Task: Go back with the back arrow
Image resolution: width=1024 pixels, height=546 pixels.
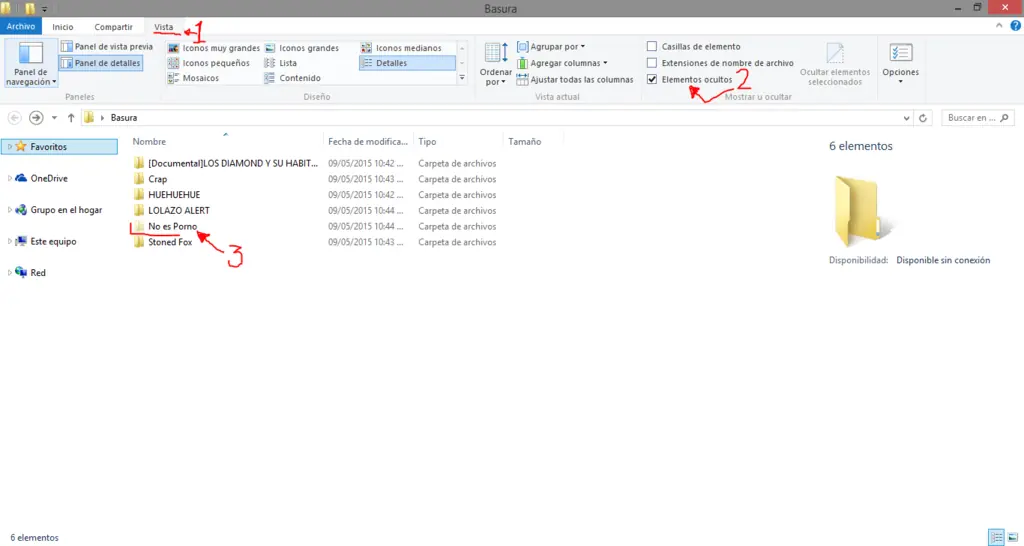Action: point(14,118)
